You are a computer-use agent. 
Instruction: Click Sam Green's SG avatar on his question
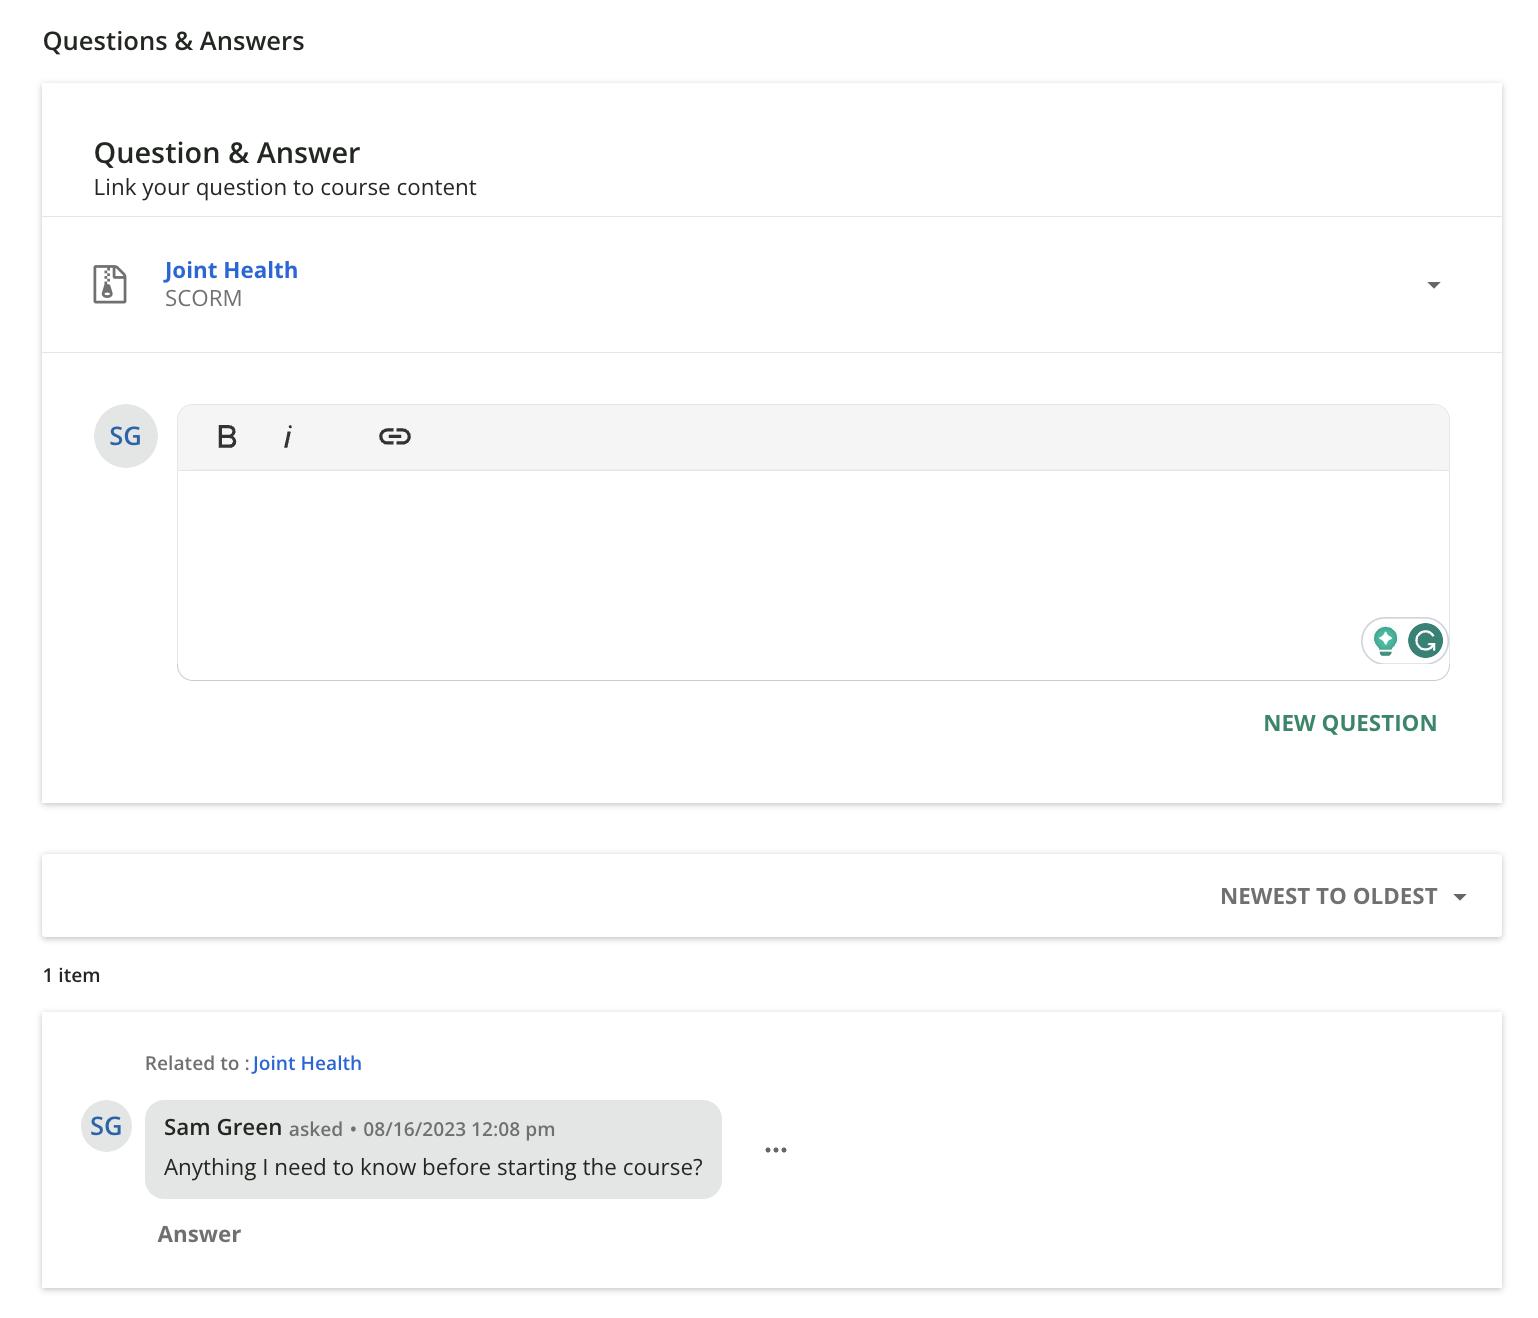tap(106, 1126)
